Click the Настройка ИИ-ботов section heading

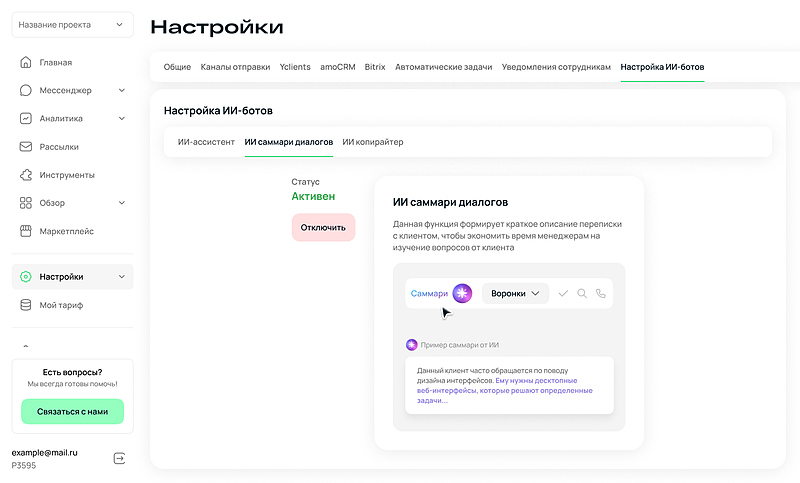click(x=218, y=111)
